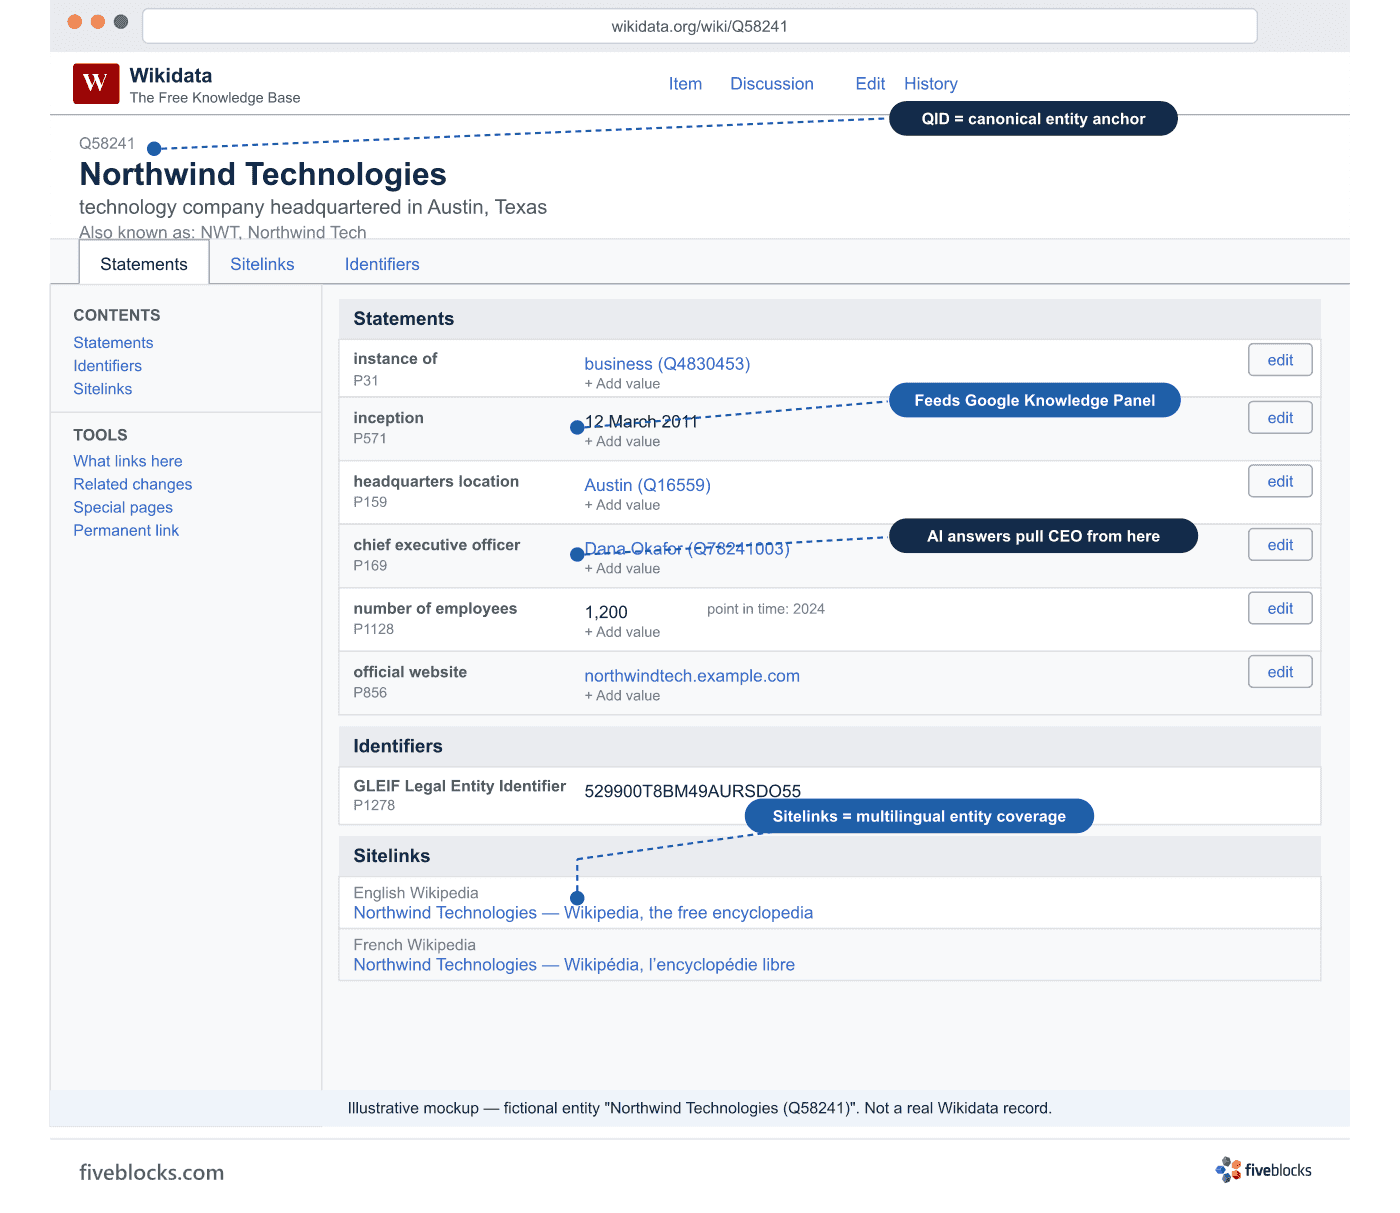Screen dimensions: 1400x1213
Task: Click the GLEIF identifier value 529900T8BM49AURSDO55
Action: click(x=692, y=791)
